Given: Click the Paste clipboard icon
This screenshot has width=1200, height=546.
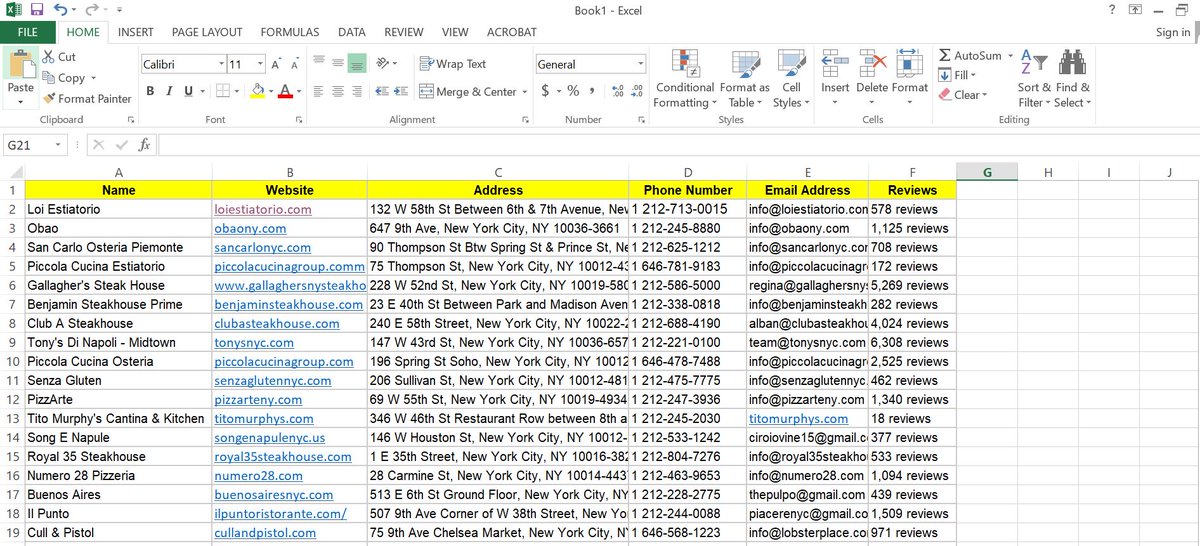Looking at the screenshot, I should tap(20, 65).
